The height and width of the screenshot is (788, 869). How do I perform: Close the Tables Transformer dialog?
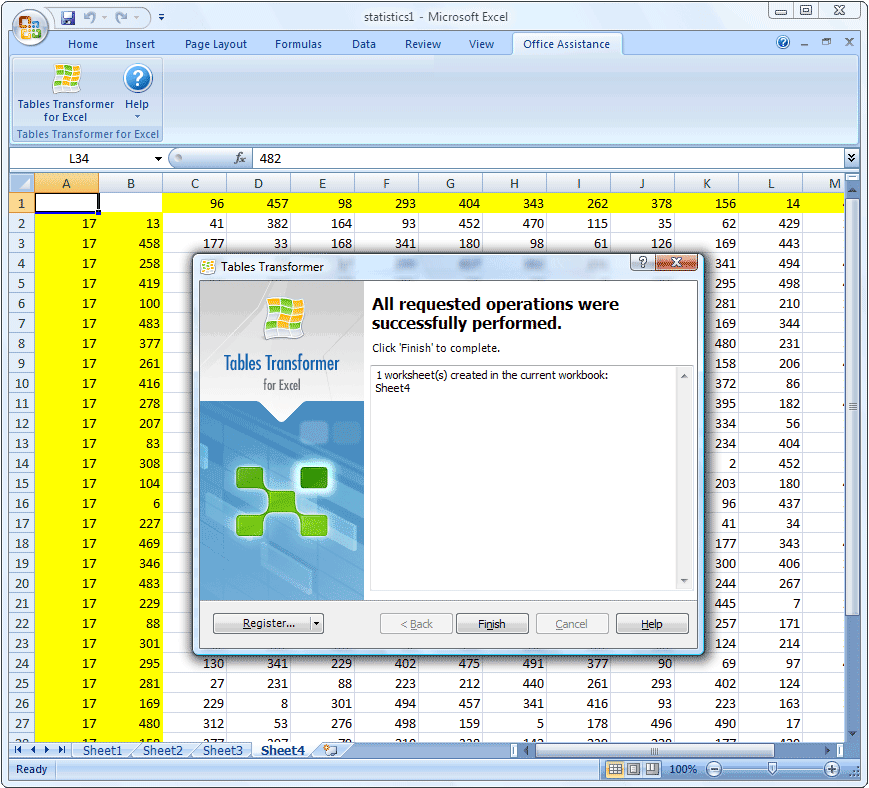tap(676, 262)
